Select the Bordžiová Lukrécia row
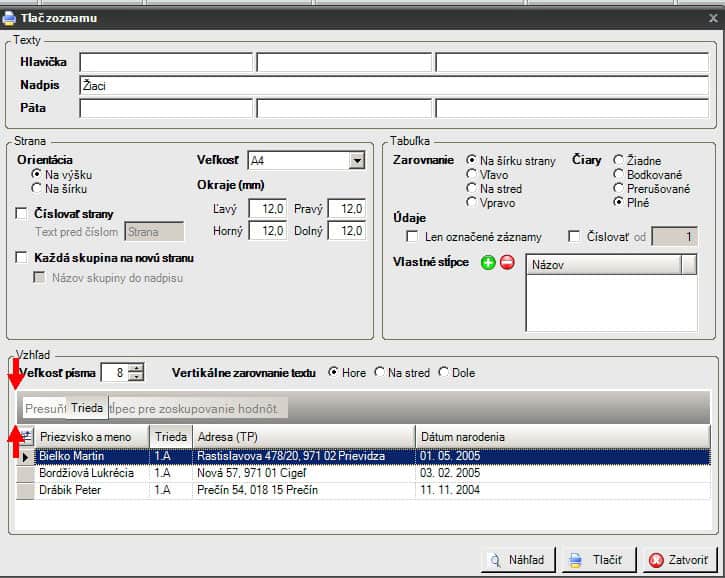725x578 pixels. tap(363, 473)
